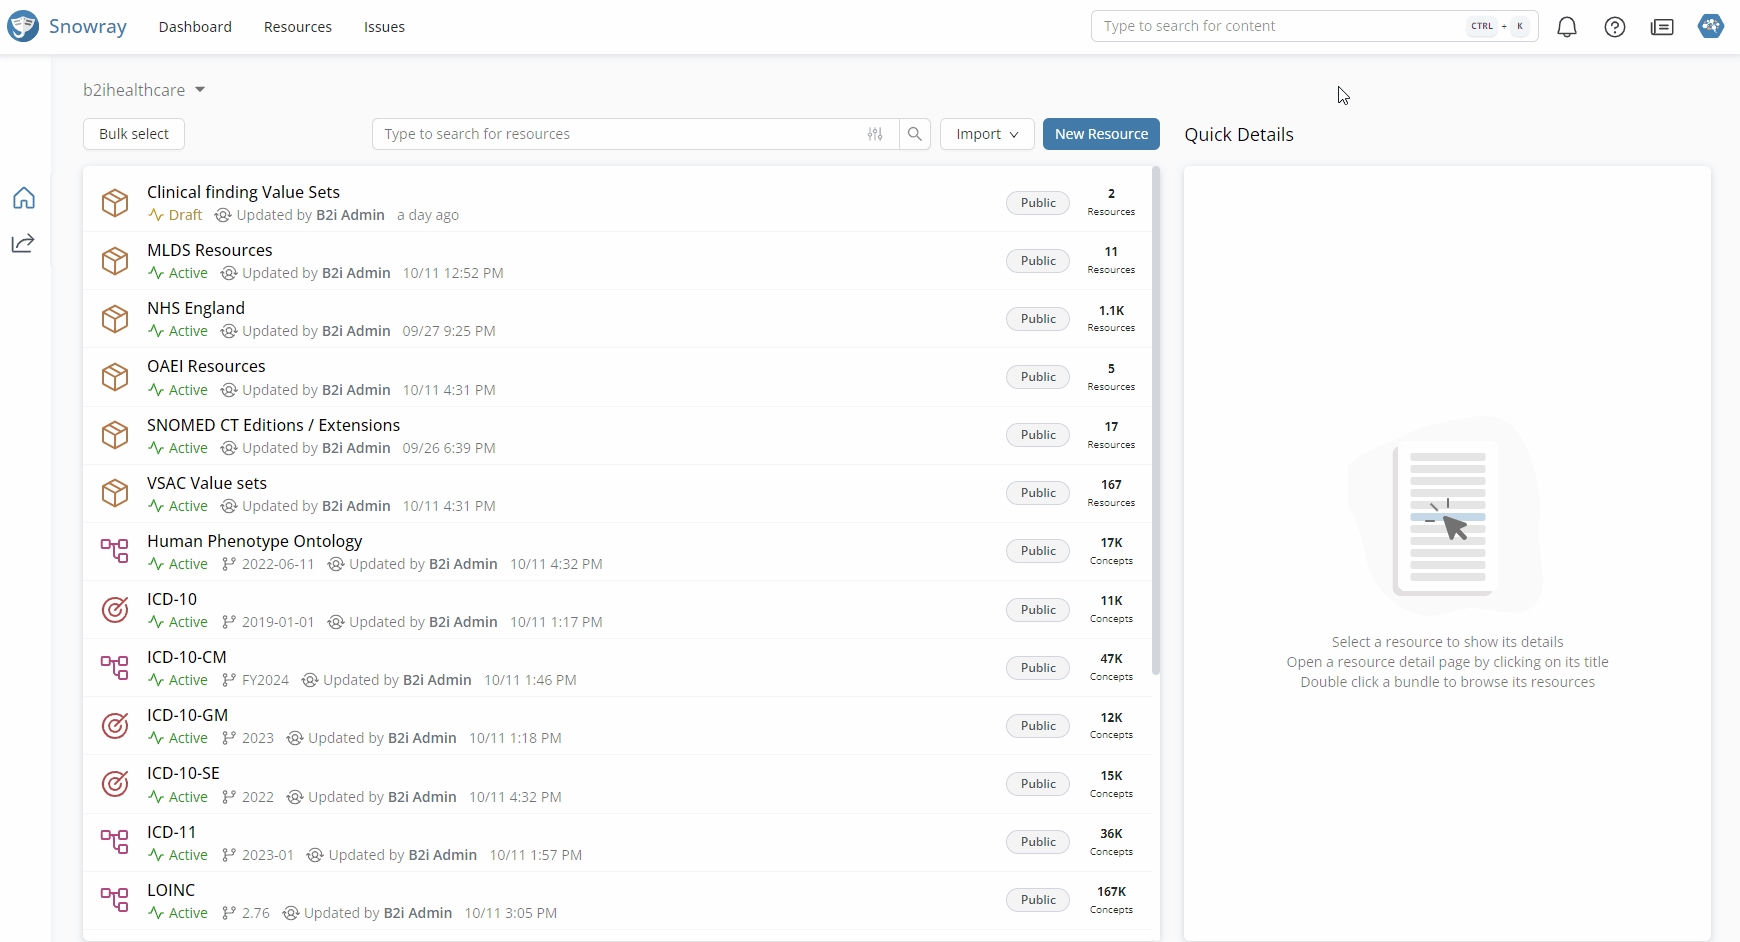1740x942 pixels.
Task: Open the search filter sliders icon
Action: (875, 134)
